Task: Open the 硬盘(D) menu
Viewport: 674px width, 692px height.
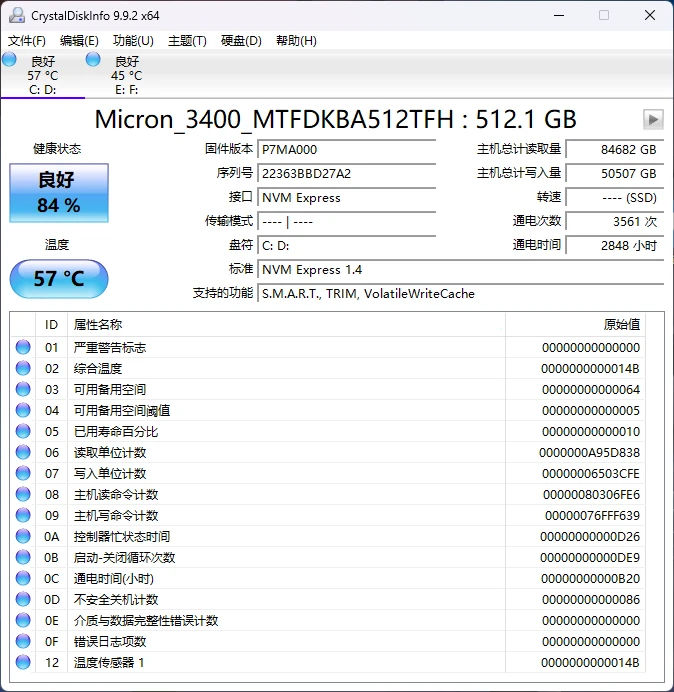Action: pos(241,41)
